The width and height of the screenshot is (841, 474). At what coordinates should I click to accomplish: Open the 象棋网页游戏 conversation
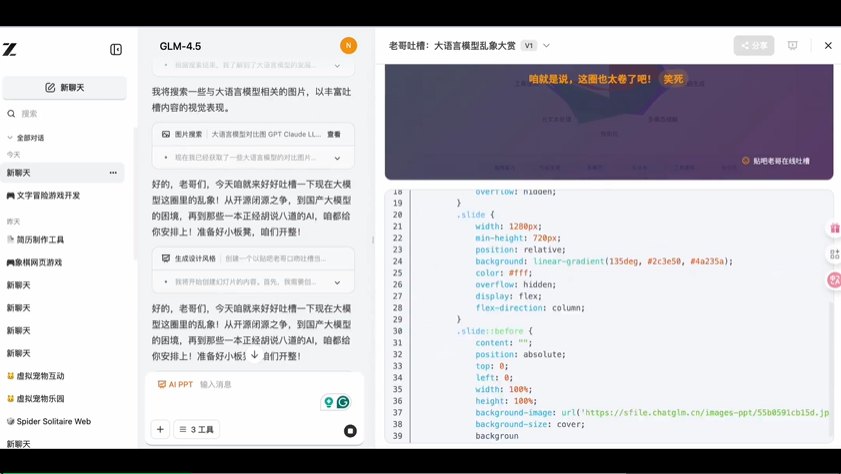tap(34, 262)
